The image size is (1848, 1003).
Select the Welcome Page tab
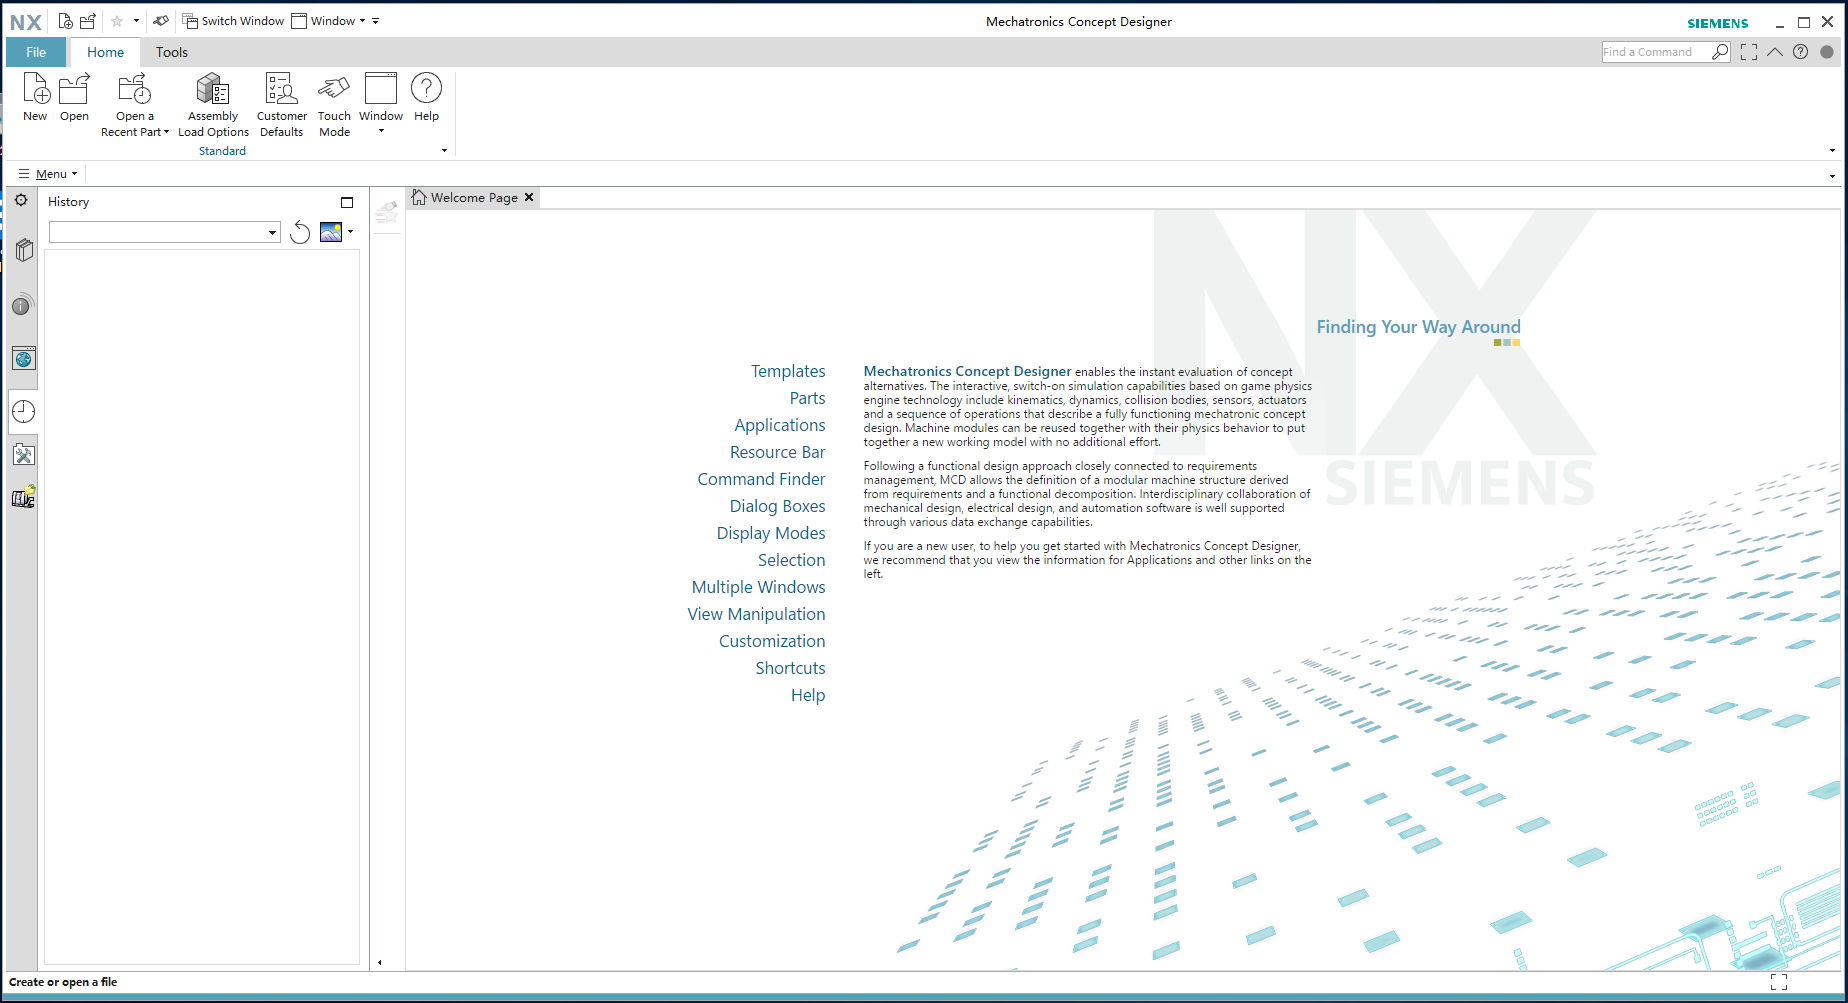point(474,198)
